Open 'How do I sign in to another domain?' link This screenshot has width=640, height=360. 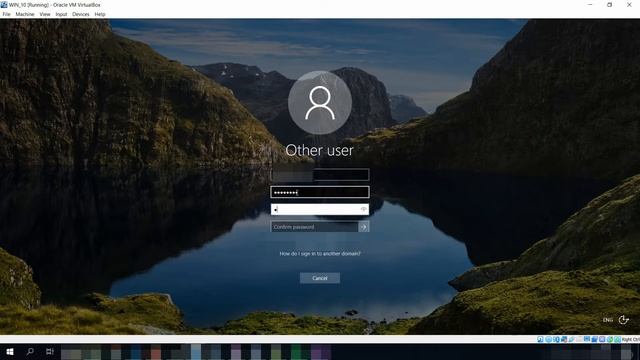[320, 253]
